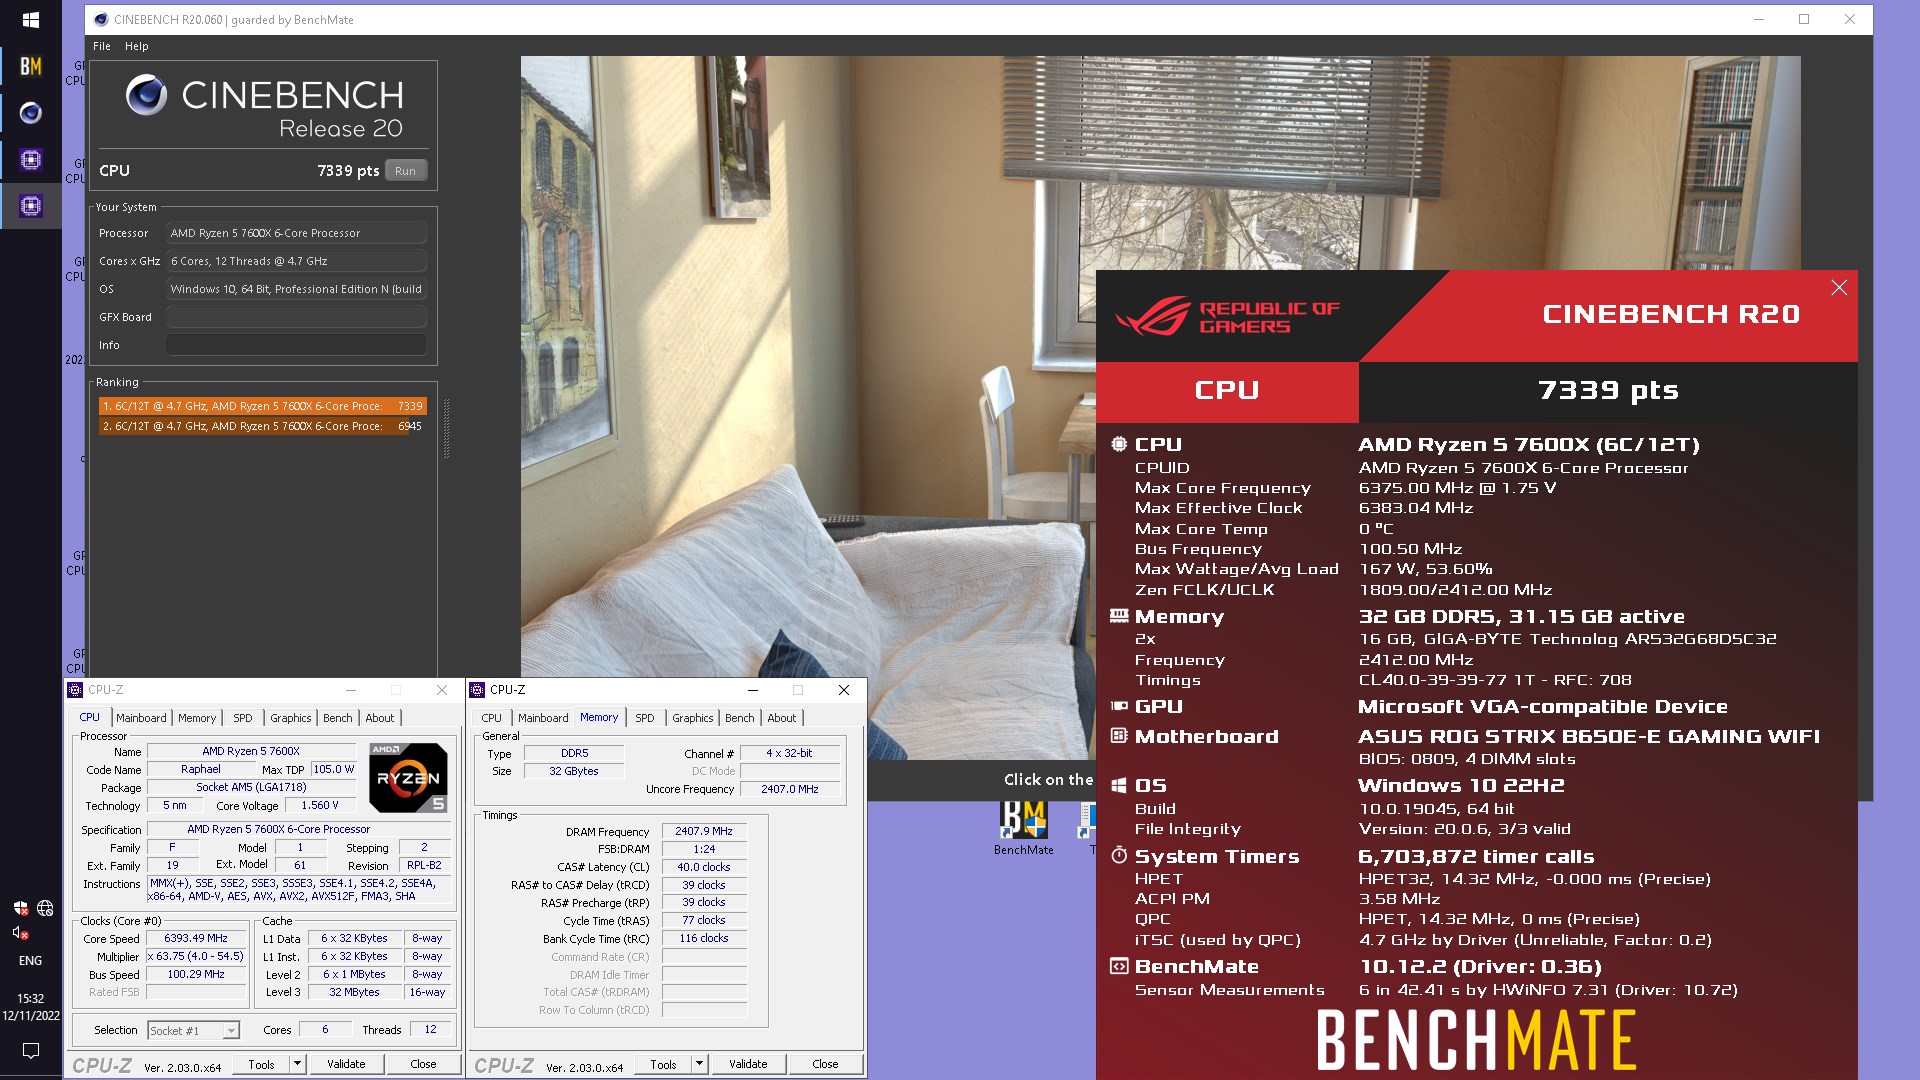Open Bench tab in right CPU-Z window
1920x1080 pixels.
(x=740, y=718)
